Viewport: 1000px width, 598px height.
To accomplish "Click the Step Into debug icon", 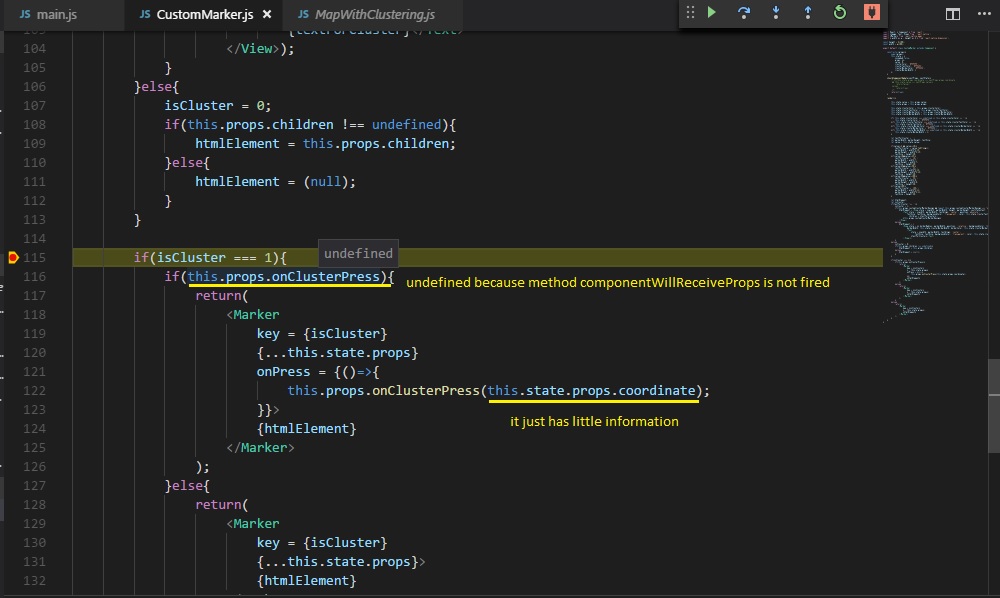I will pyautogui.click(x=776, y=12).
